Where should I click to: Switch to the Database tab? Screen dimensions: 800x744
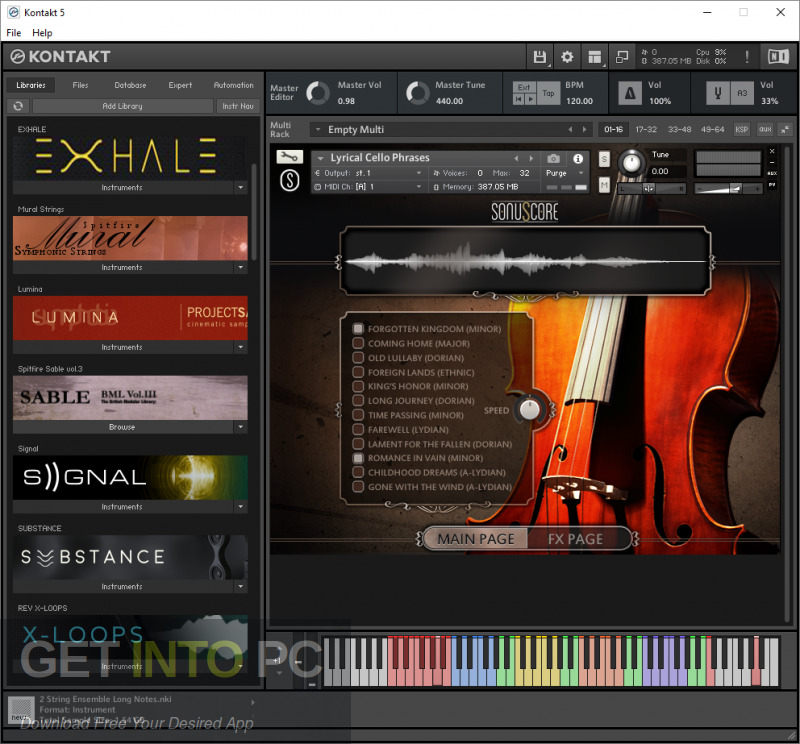click(130, 85)
